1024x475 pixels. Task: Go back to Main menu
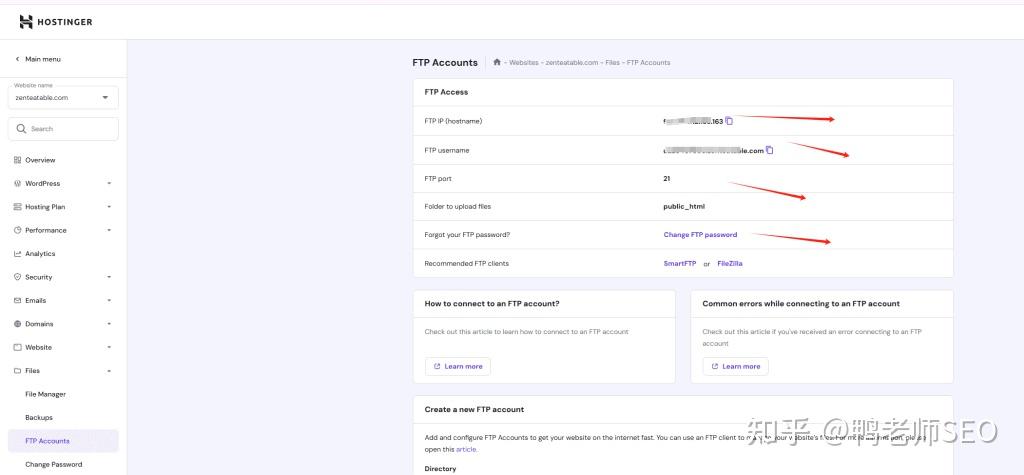click(38, 59)
